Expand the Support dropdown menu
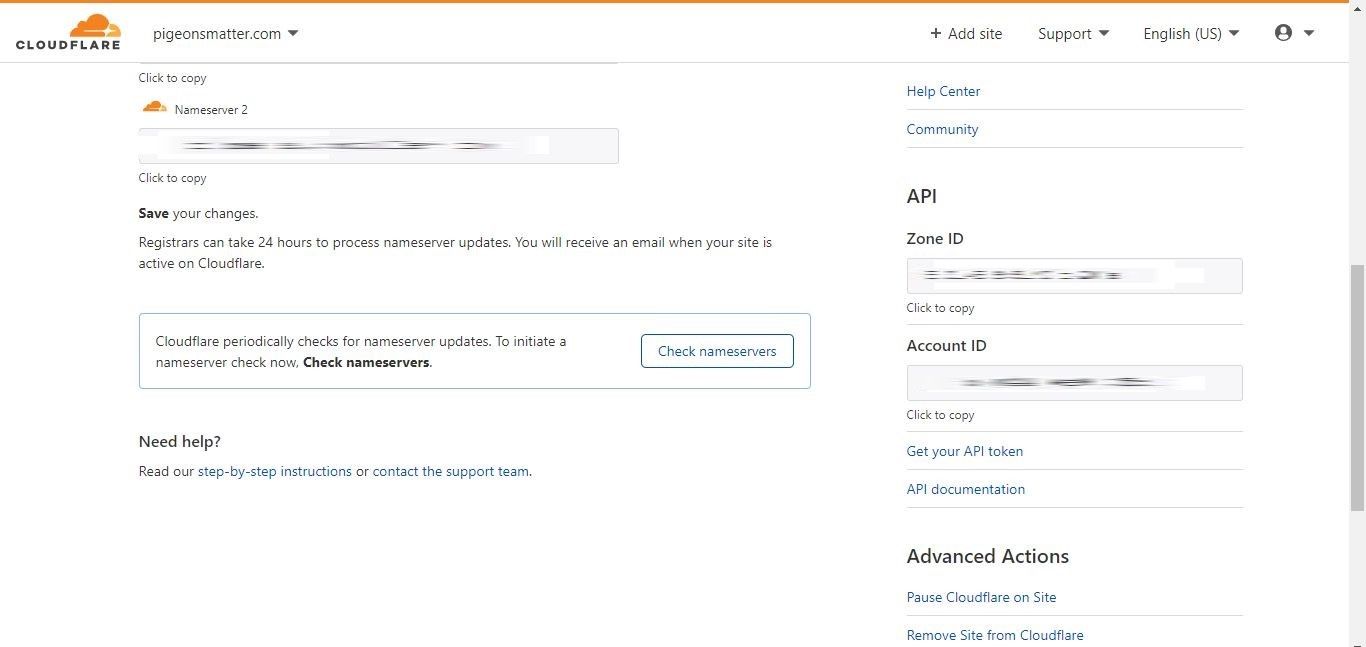This screenshot has width=1366, height=647. [x=1072, y=33]
